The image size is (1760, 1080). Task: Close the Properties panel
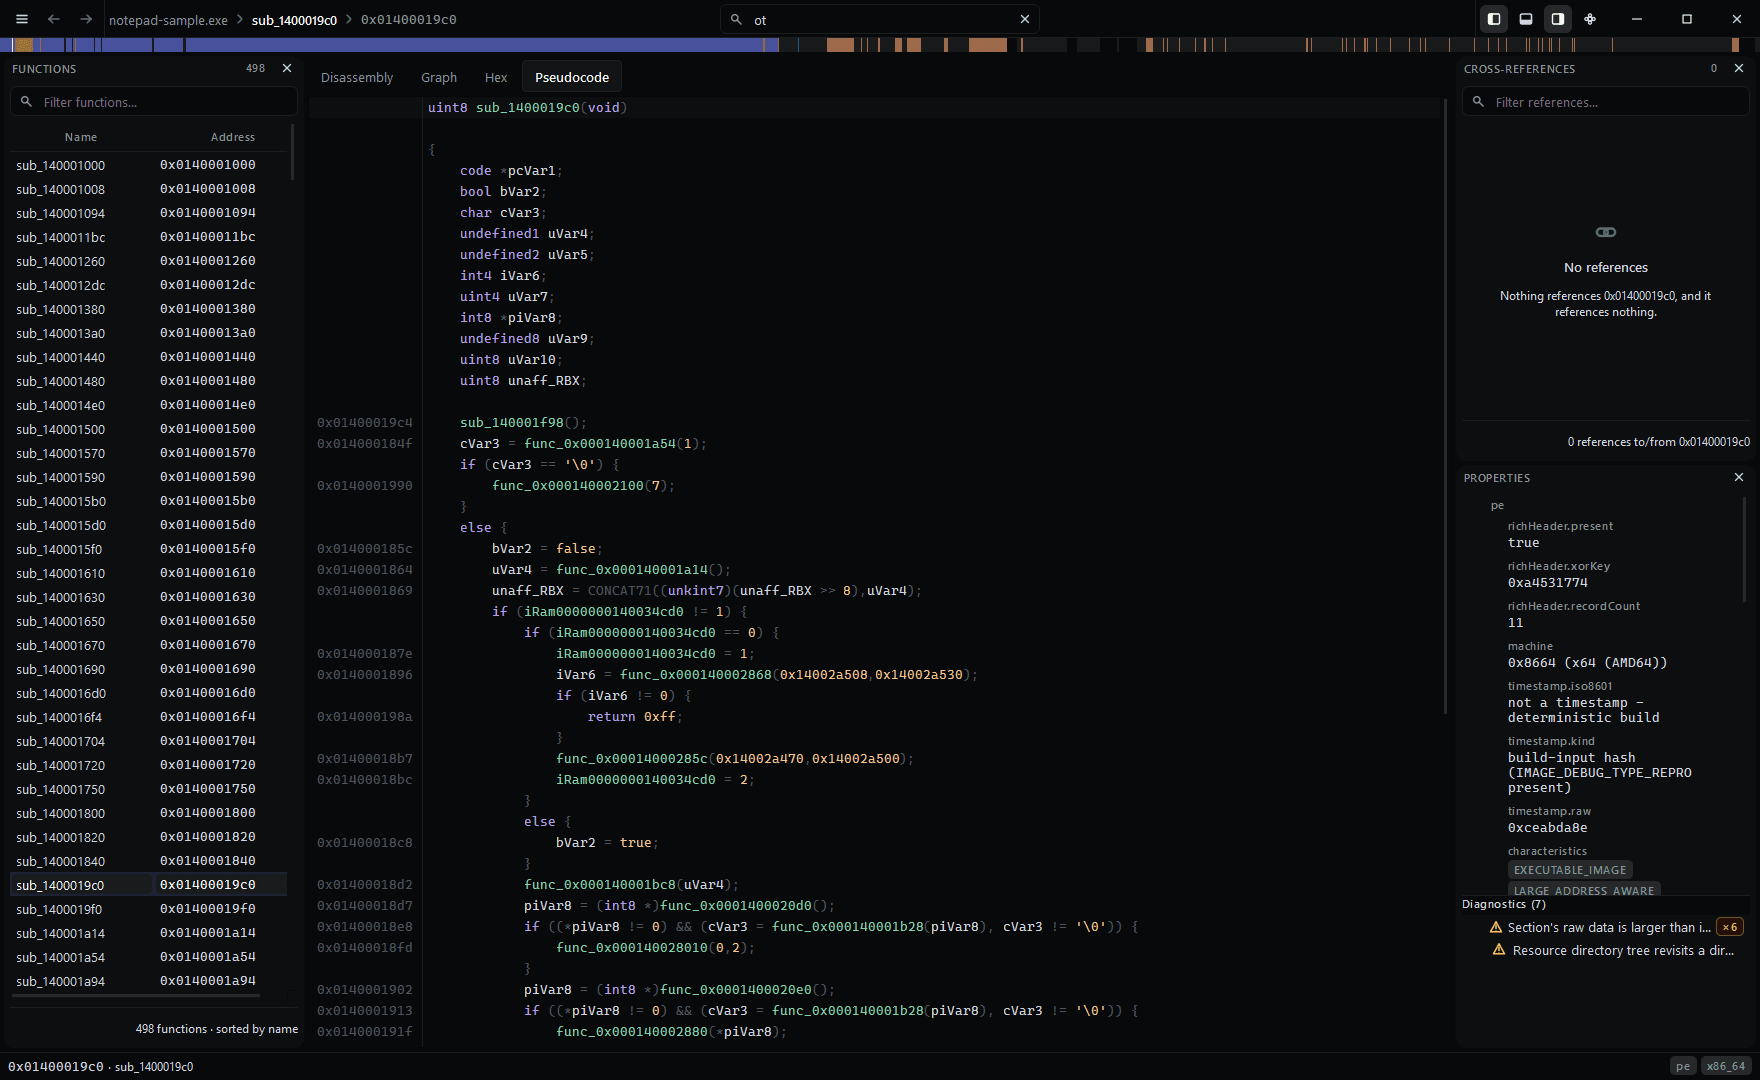[1739, 477]
